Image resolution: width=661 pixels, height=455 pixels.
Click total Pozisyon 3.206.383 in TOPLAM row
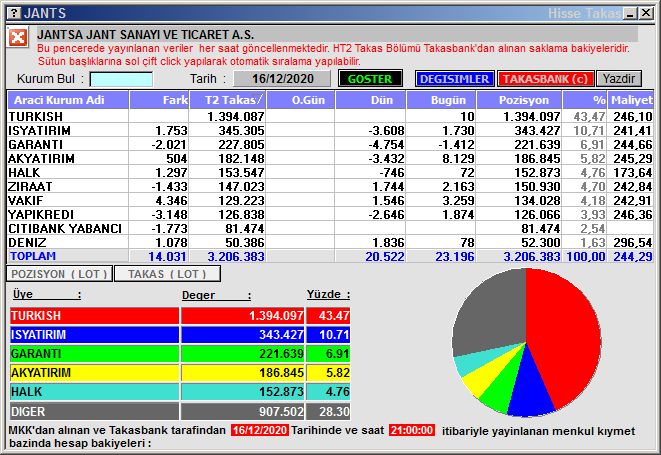(x=532, y=256)
